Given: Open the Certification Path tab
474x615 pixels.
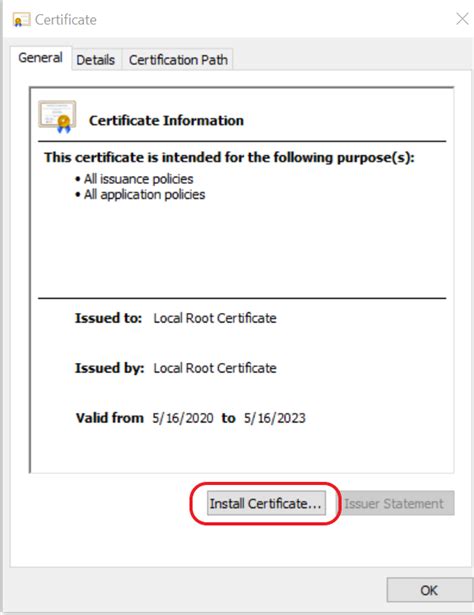Looking at the screenshot, I should click(x=178, y=60).
